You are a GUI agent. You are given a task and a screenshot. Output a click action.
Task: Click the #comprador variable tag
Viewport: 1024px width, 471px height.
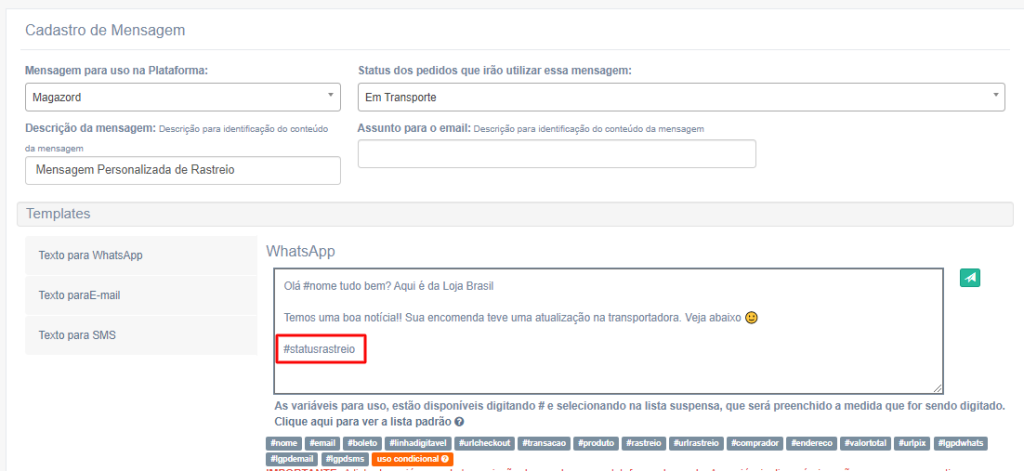(x=754, y=444)
